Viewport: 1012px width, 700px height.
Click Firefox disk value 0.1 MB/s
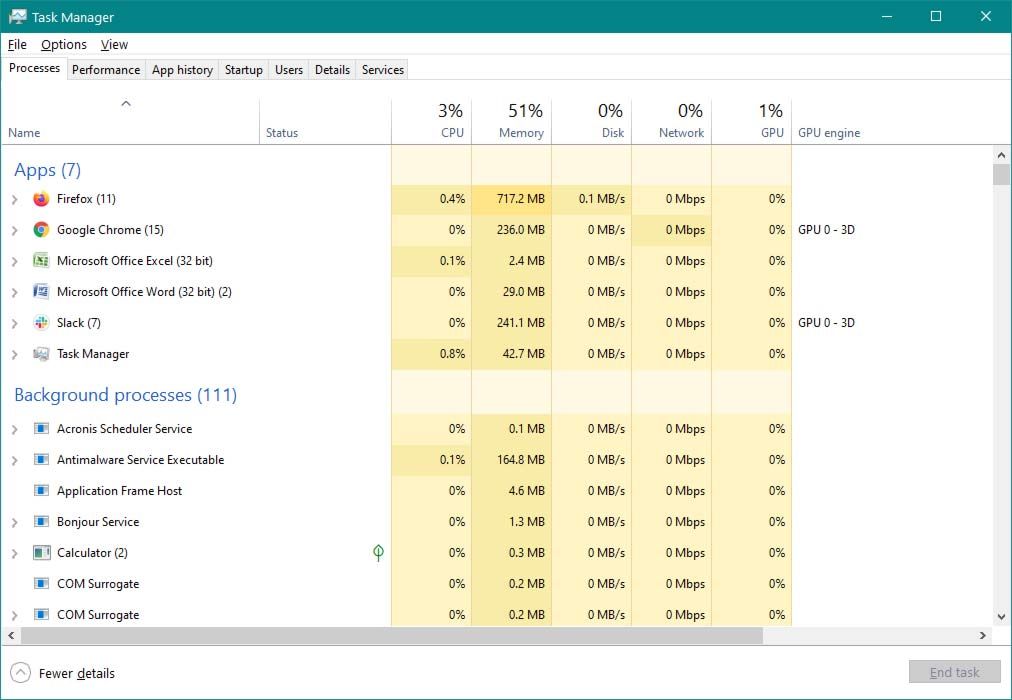coord(602,199)
